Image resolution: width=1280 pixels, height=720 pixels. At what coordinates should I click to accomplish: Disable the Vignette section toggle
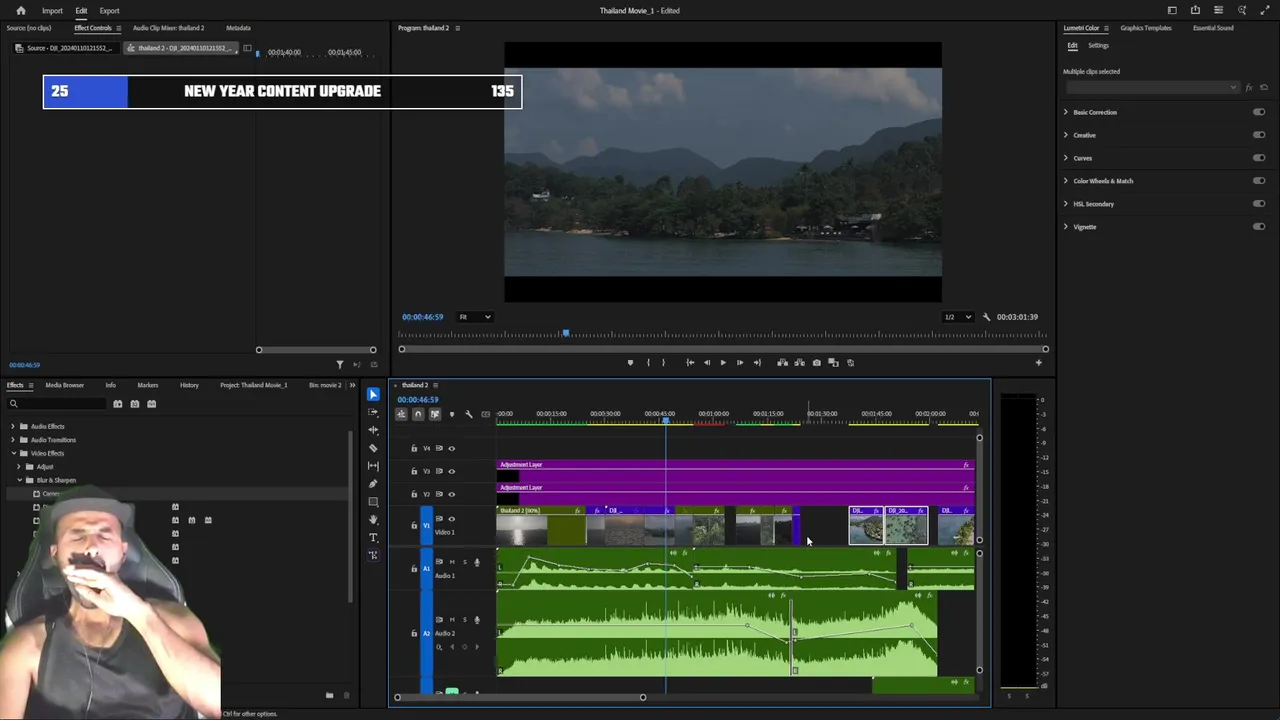(1259, 227)
